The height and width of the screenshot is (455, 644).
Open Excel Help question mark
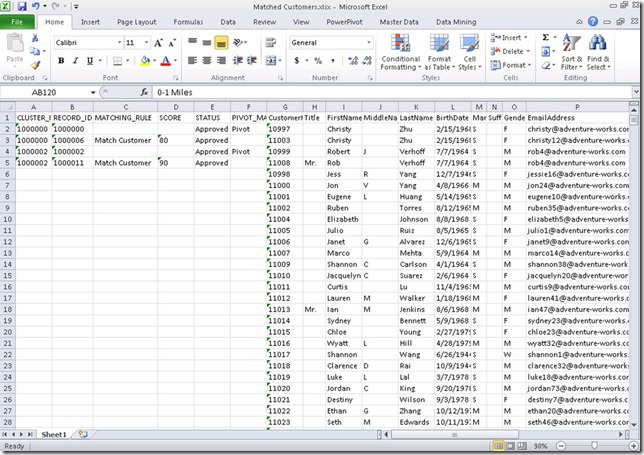tap(593, 21)
